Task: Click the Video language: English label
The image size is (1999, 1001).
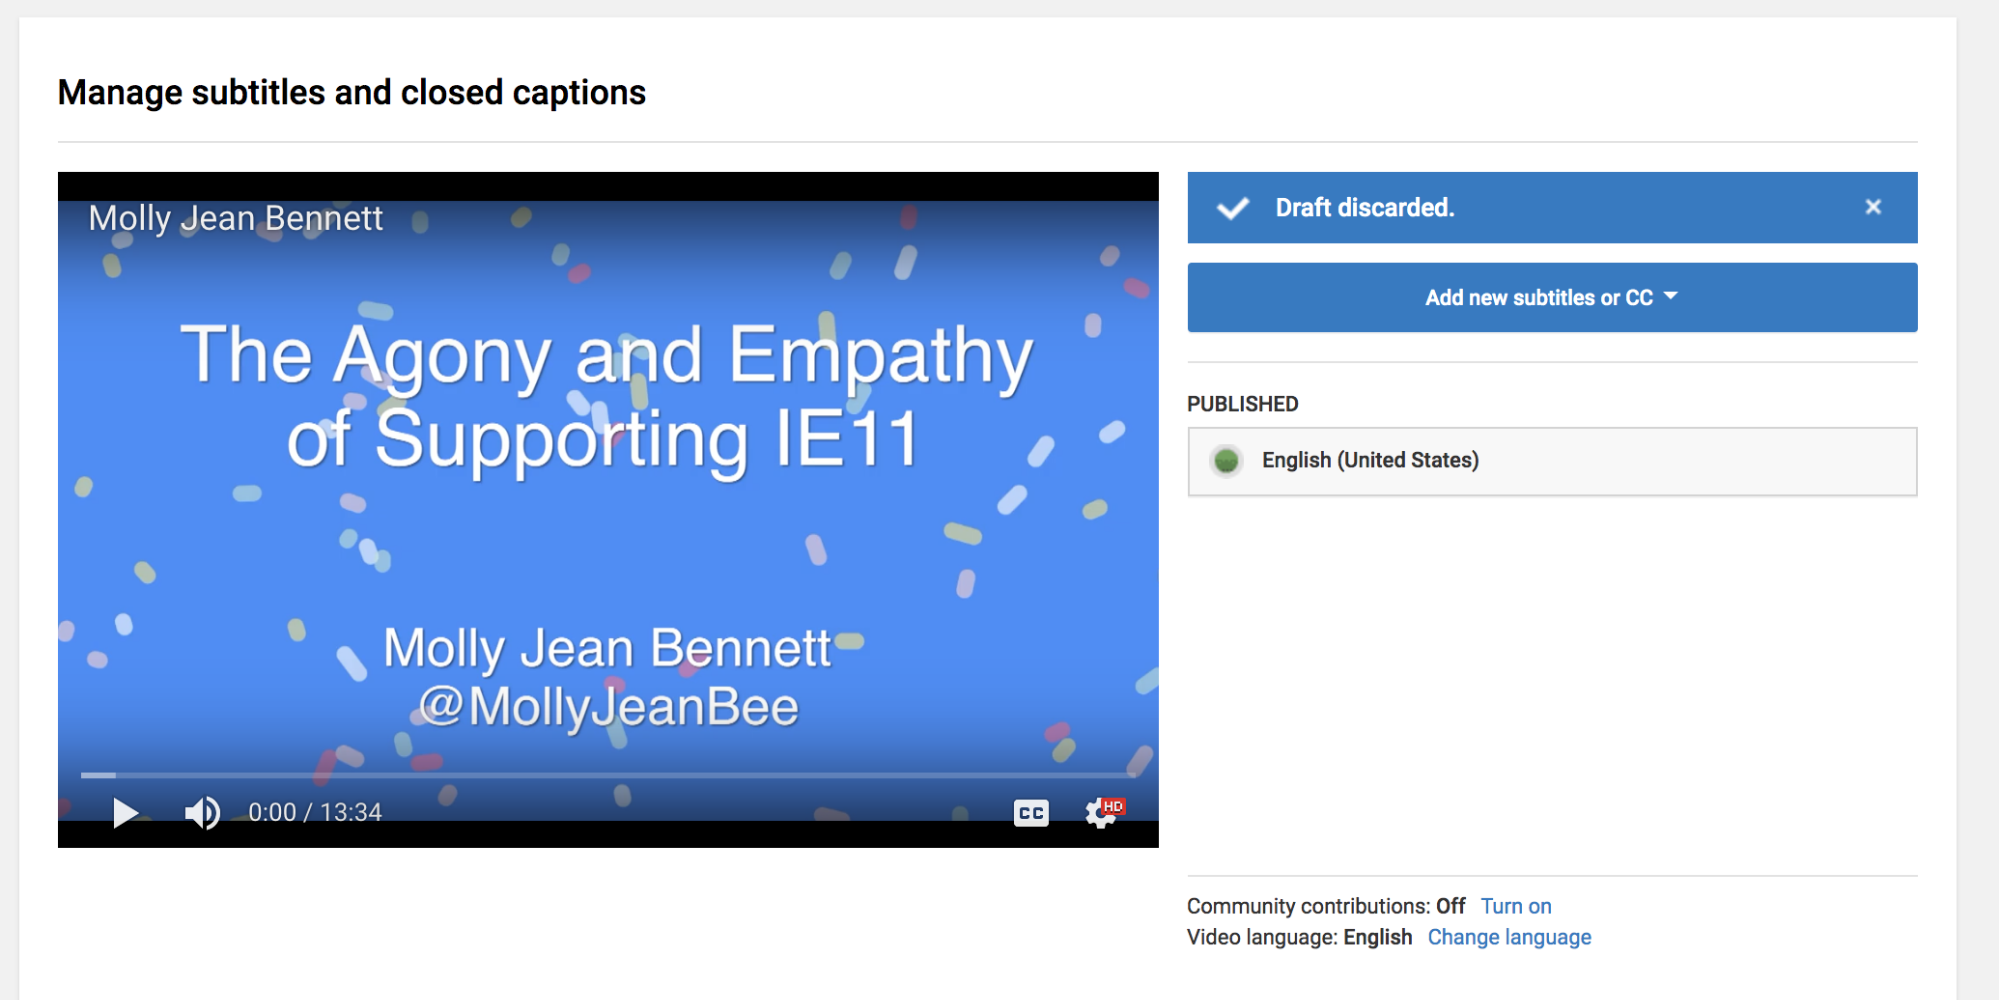Action: (x=1299, y=937)
